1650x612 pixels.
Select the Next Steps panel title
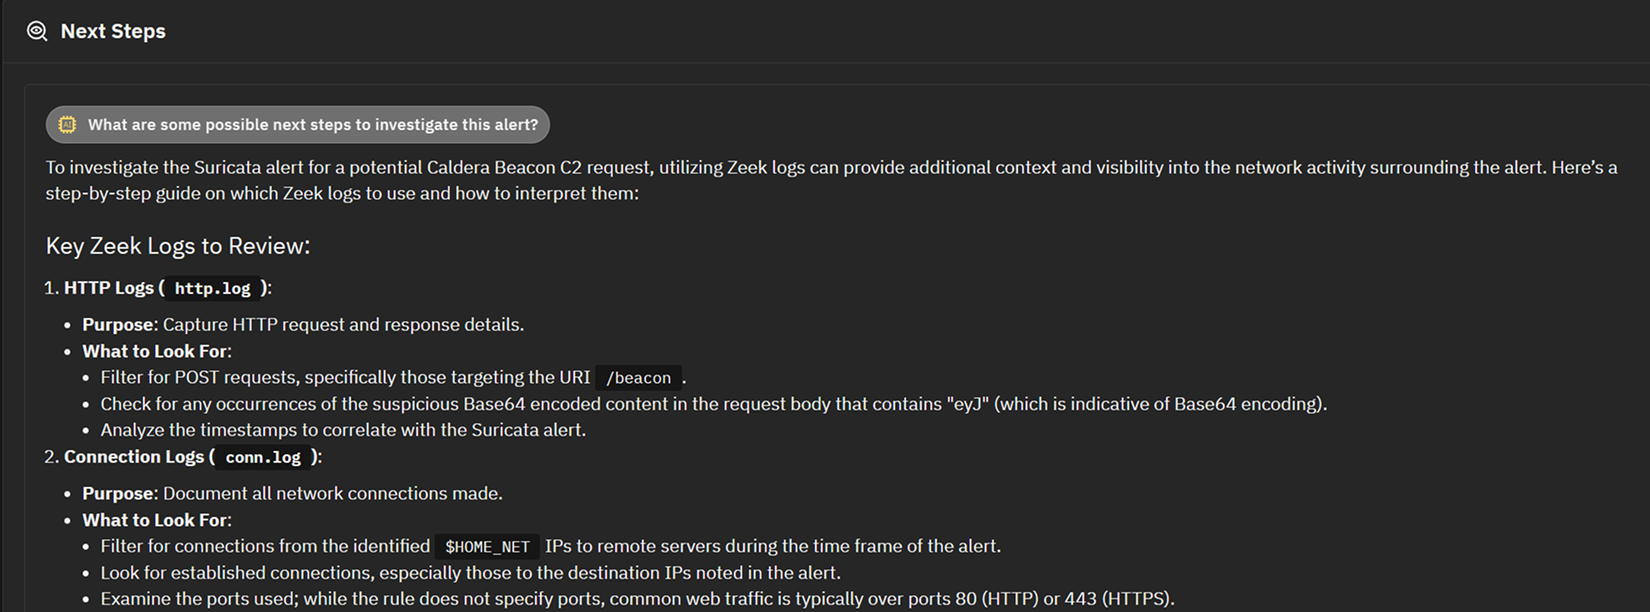coord(113,31)
